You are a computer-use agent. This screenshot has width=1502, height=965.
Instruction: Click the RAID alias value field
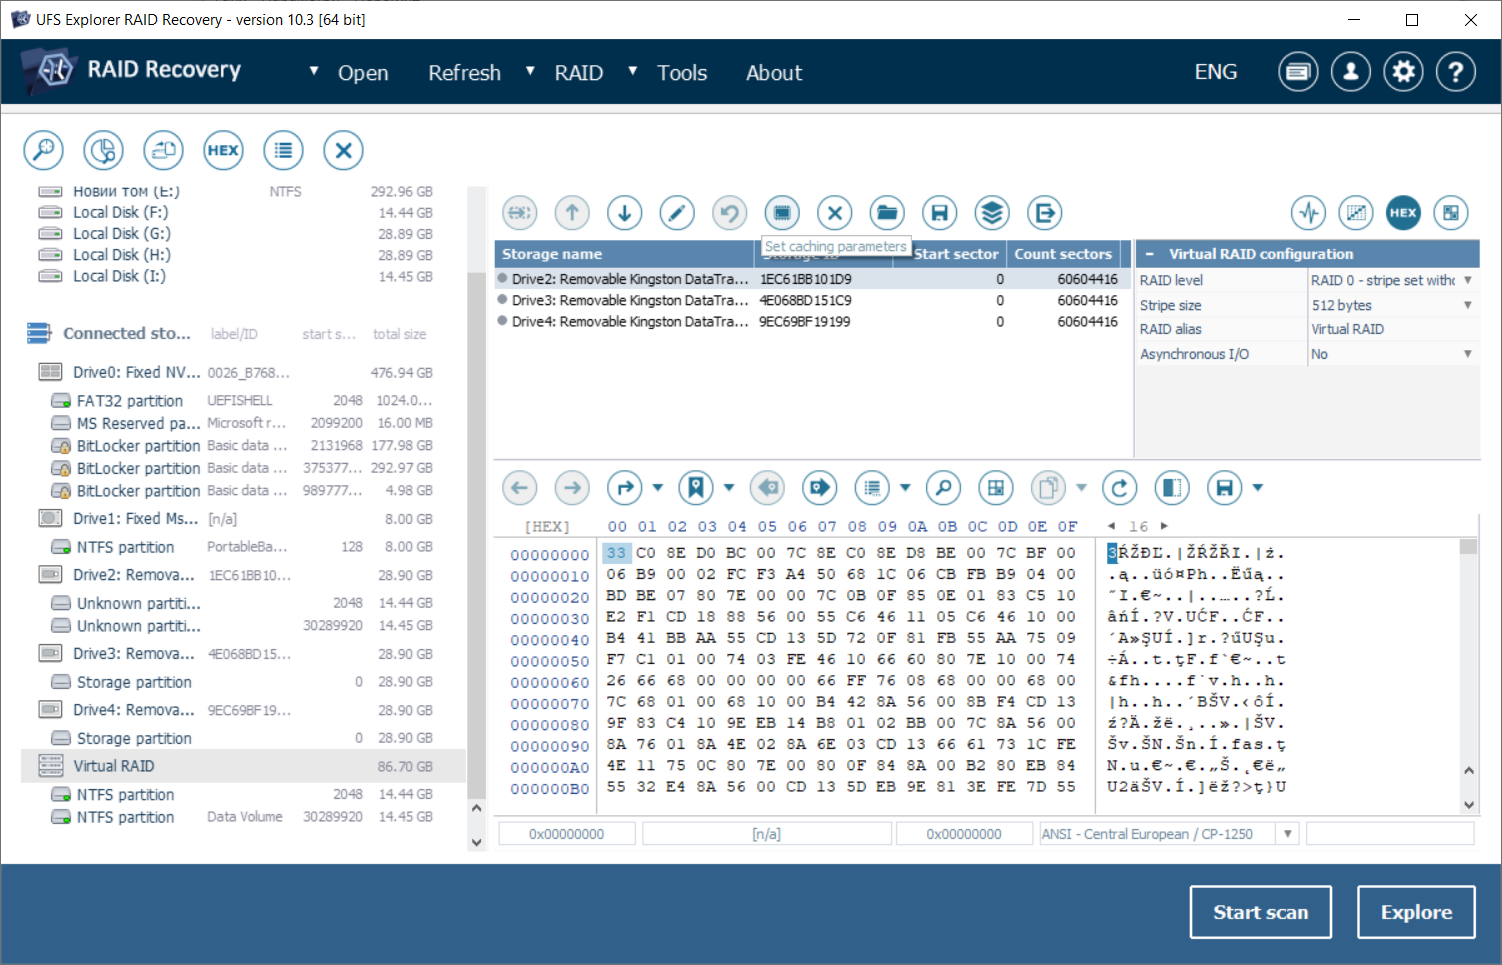click(1392, 329)
